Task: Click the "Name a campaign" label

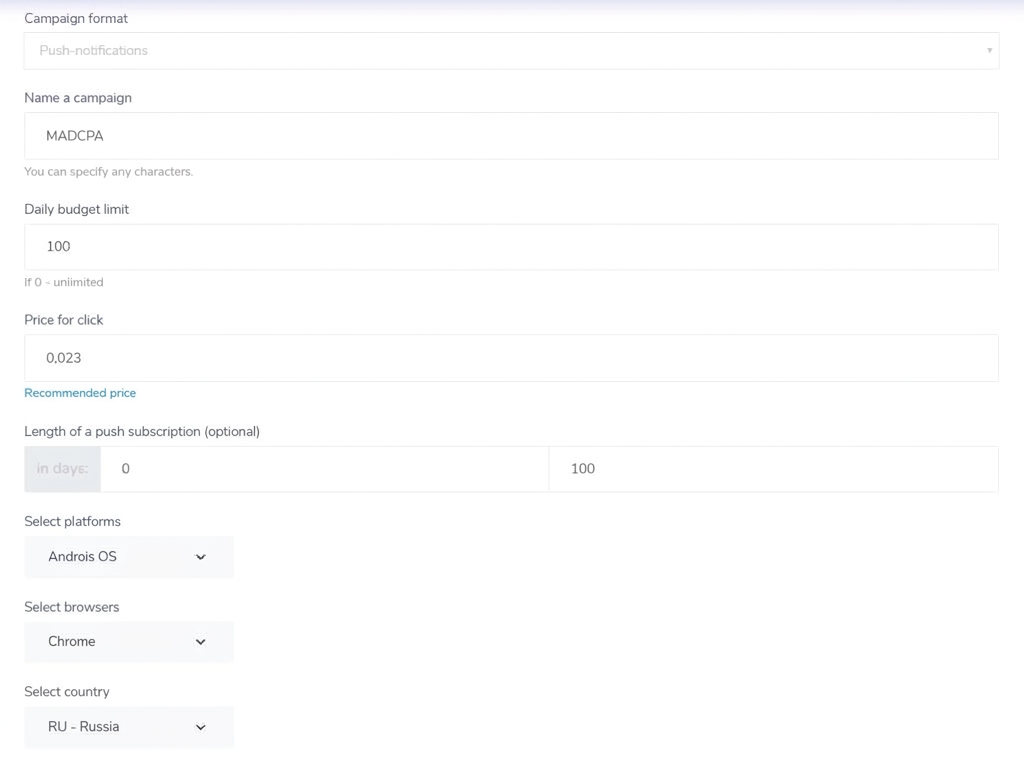Action: point(78,98)
